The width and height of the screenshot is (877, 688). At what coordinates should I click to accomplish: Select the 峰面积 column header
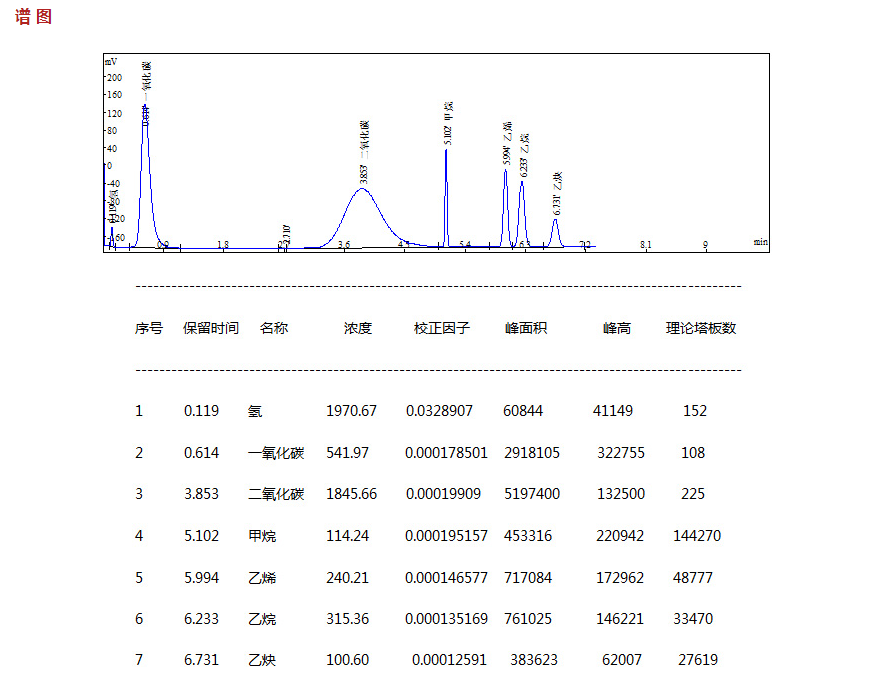coord(526,328)
